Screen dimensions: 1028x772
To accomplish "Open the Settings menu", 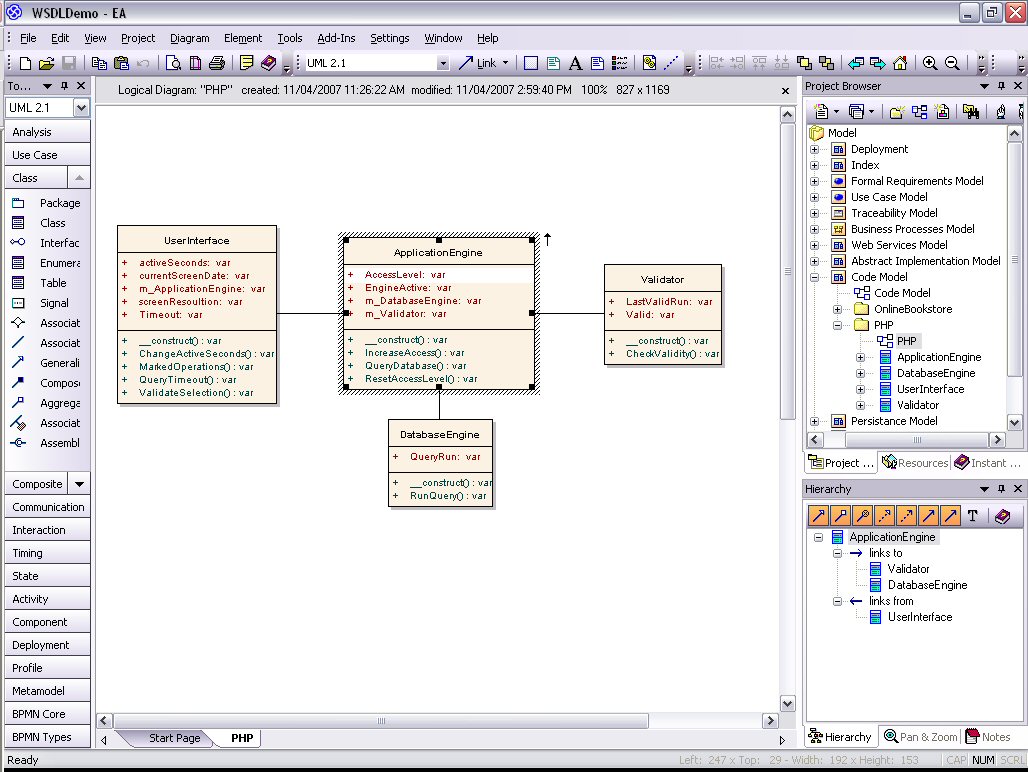I will click(389, 38).
